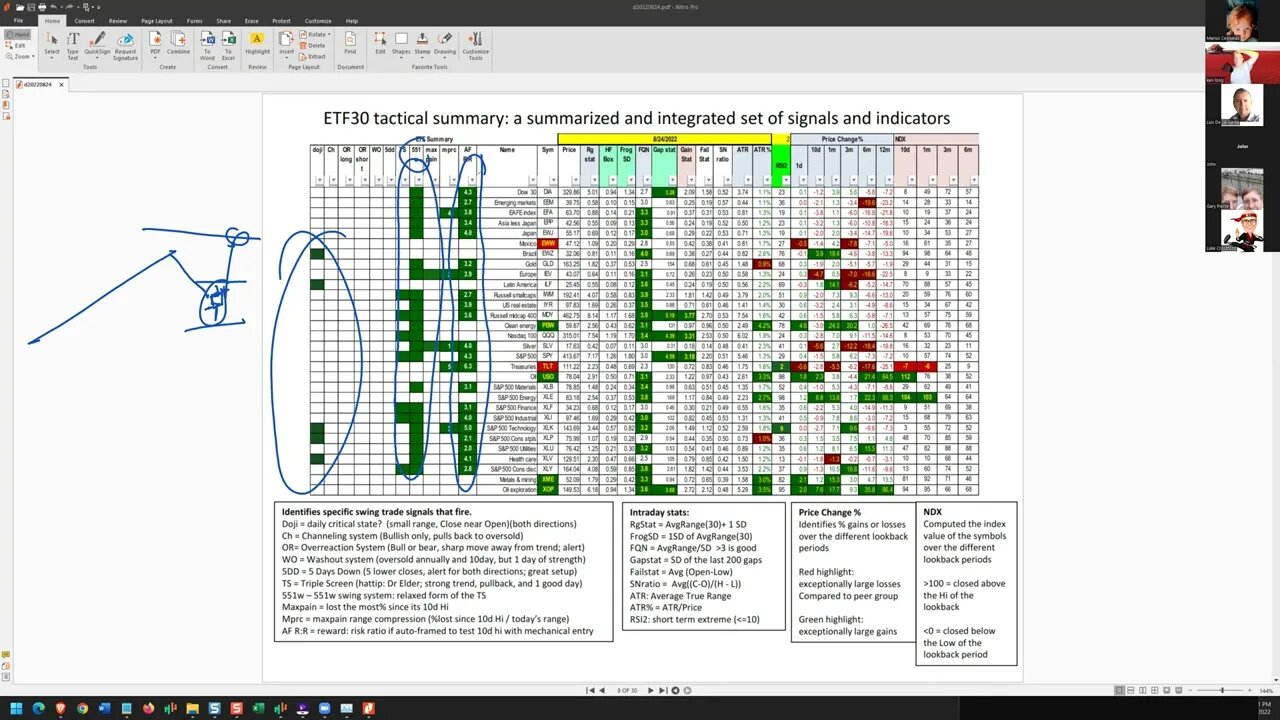1280x720 pixels.
Task: Open the Combine files tool
Action: pos(178,43)
